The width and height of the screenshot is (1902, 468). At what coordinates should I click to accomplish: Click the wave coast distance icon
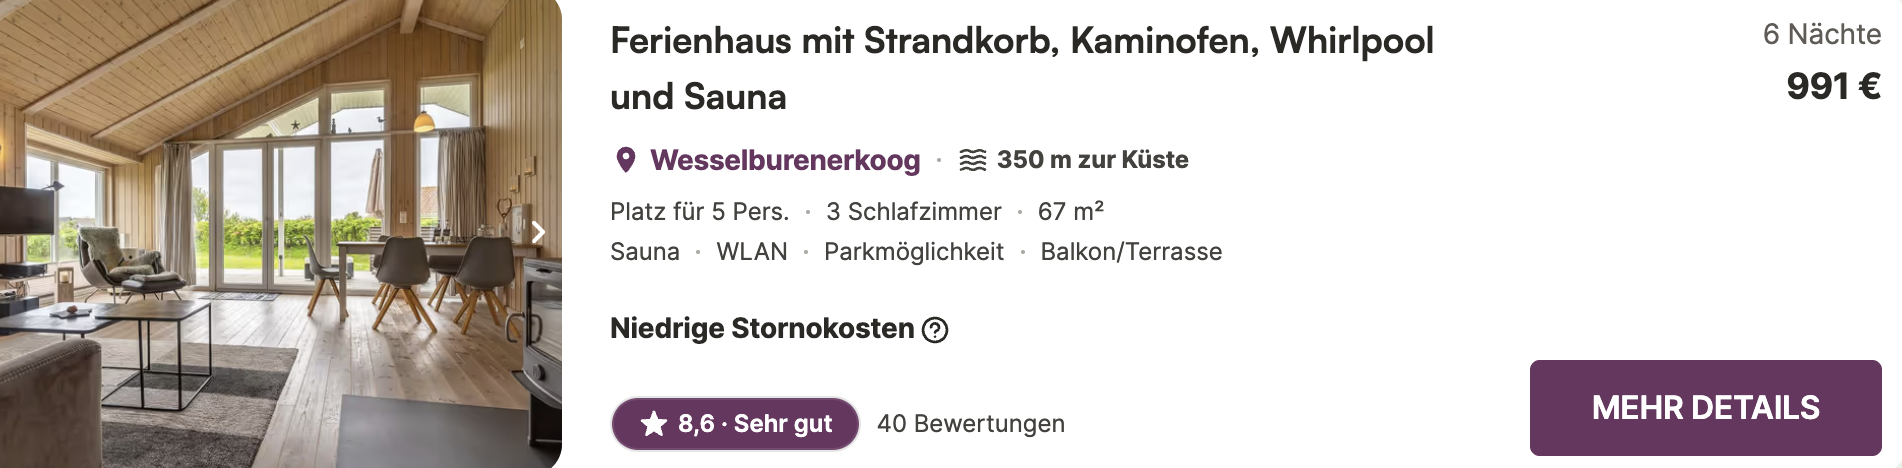pyautogui.click(x=972, y=160)
